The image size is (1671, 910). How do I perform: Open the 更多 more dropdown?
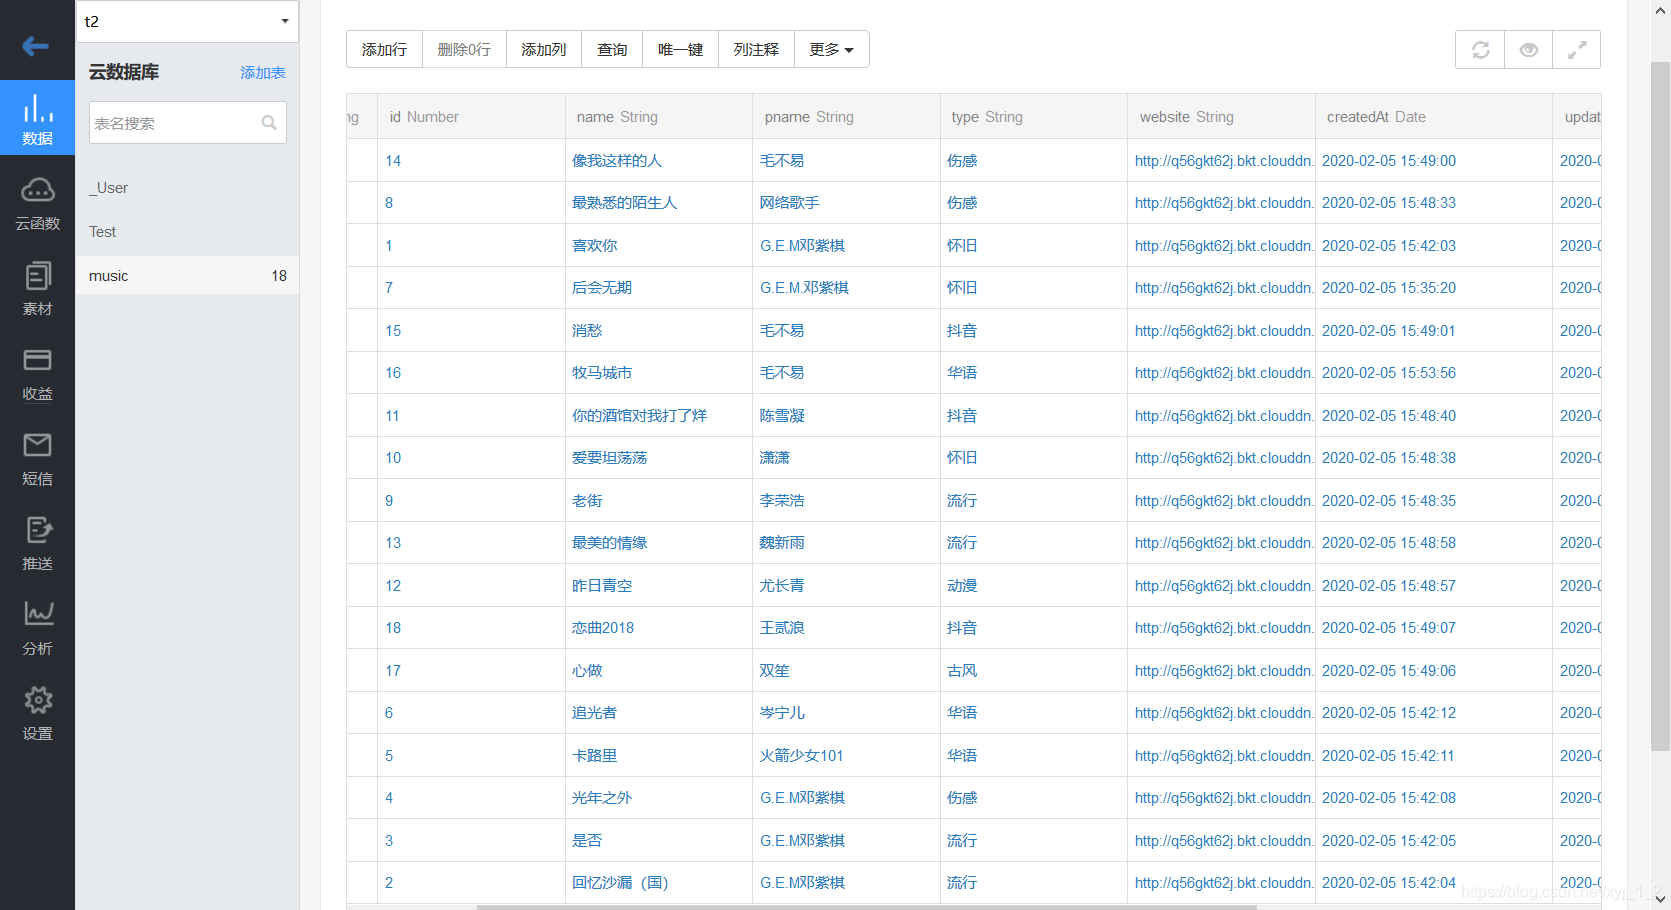coord(831,49)
